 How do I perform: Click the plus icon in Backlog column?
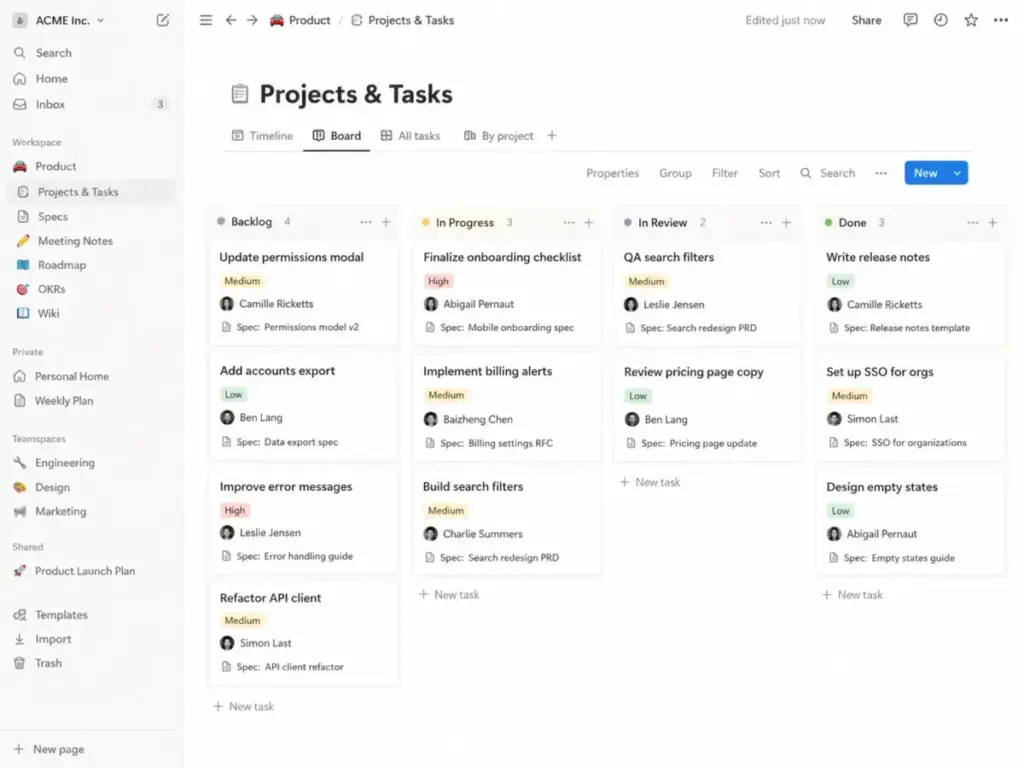coord(386,222)
